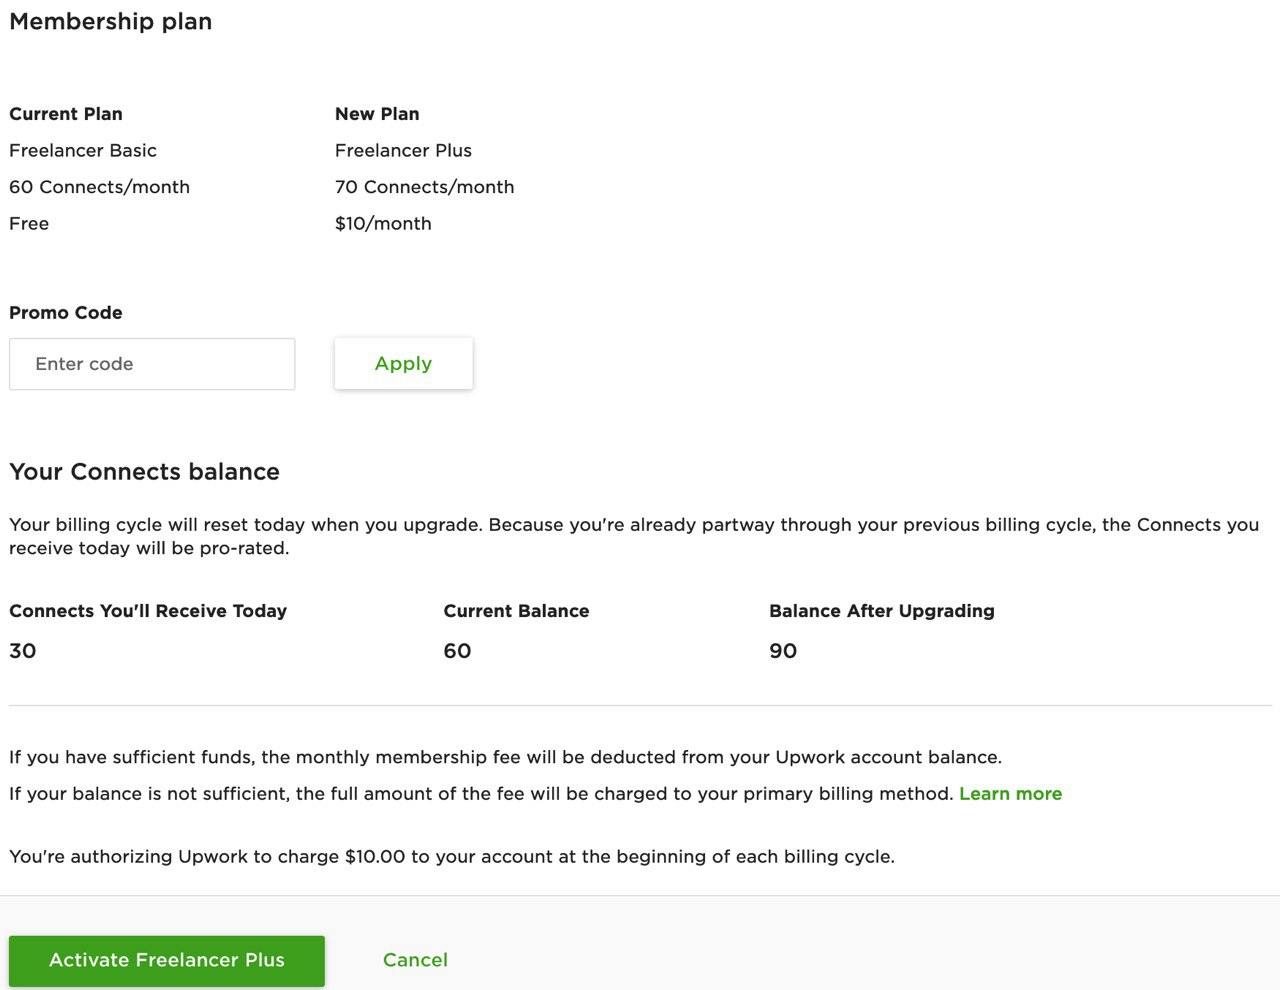Click the Balance After Upgrading label
The width and height of the screenshot is (1280, 990).
(x=882, y=611)
